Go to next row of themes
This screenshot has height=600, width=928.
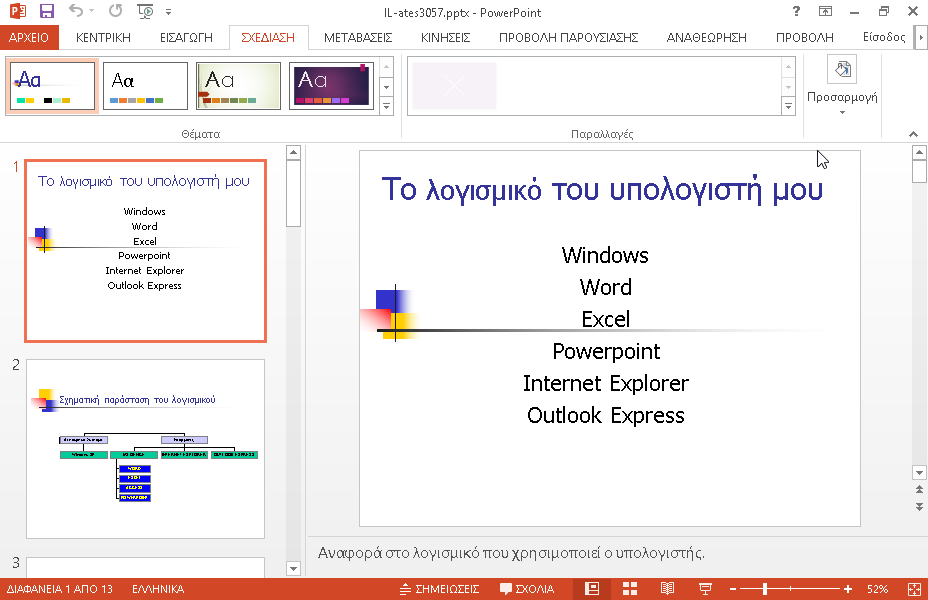[x=386, y=87]
